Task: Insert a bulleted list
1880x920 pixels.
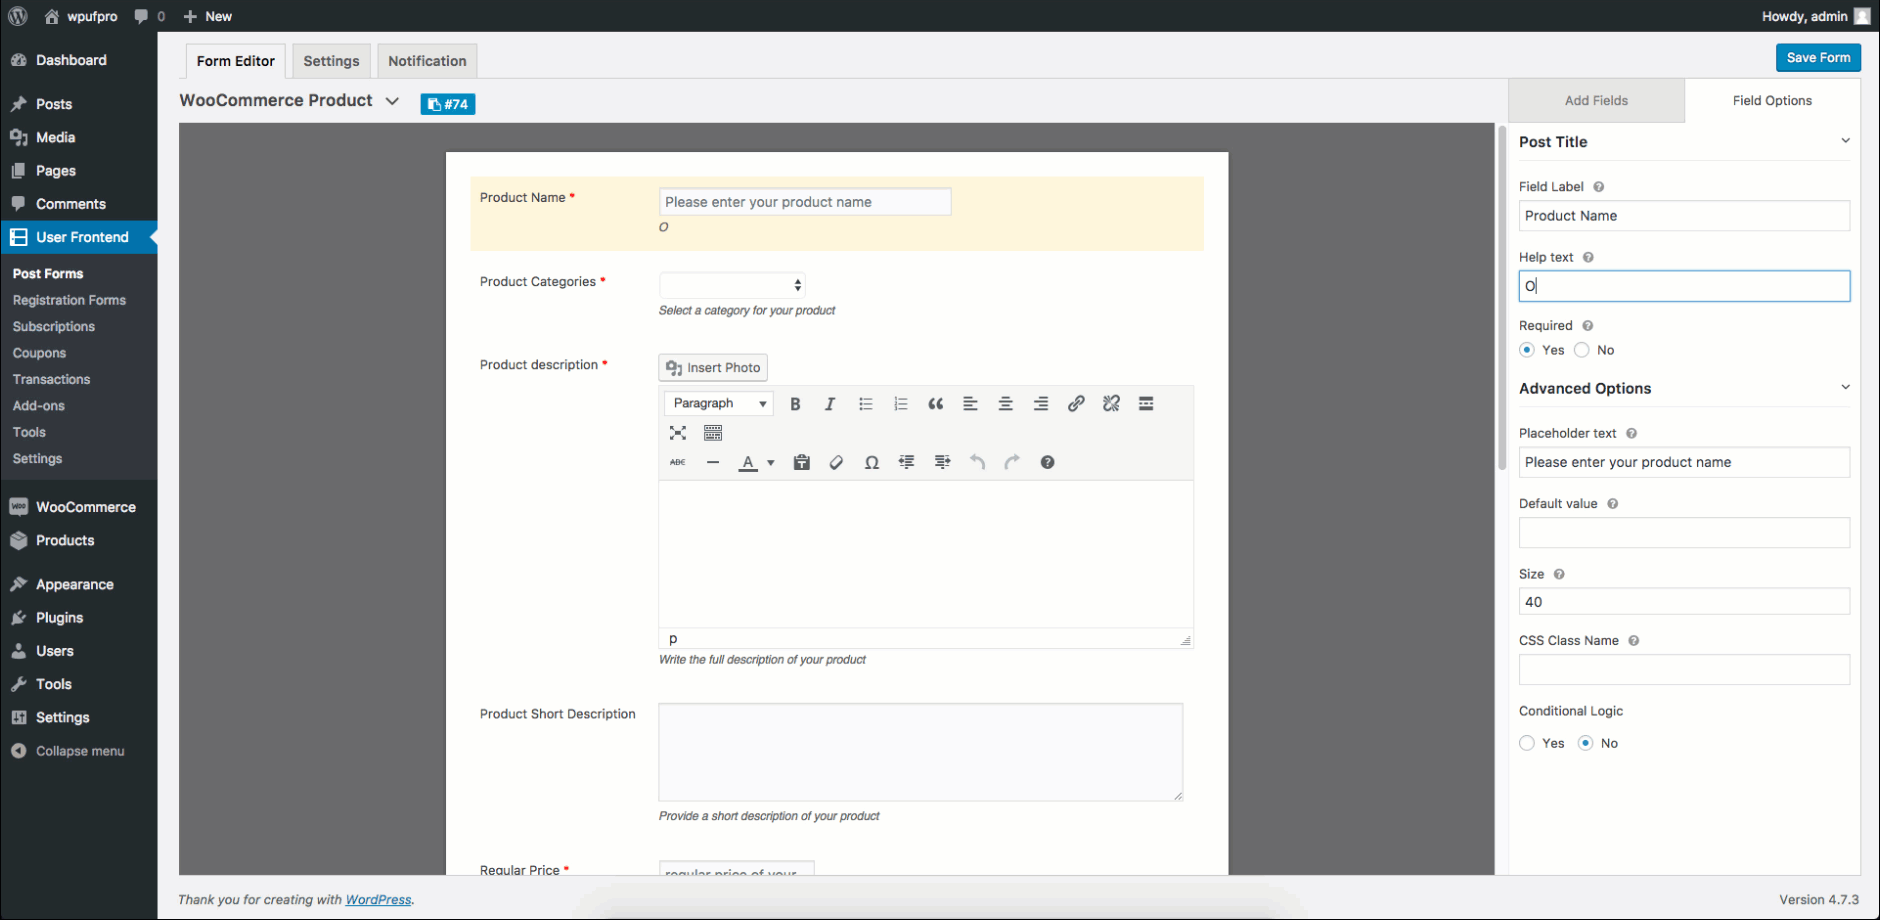Action: coord(866,404)
